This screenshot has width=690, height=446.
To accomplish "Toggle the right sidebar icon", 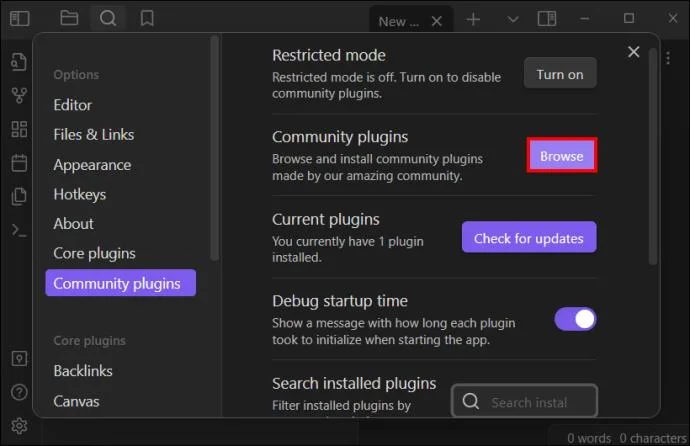I will (547, 19).
